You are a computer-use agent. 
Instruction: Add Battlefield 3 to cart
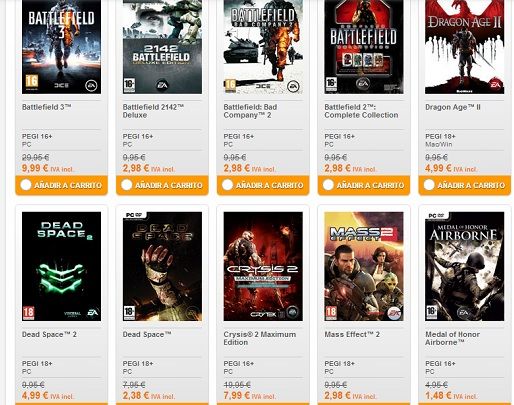(x=61, y=185)
